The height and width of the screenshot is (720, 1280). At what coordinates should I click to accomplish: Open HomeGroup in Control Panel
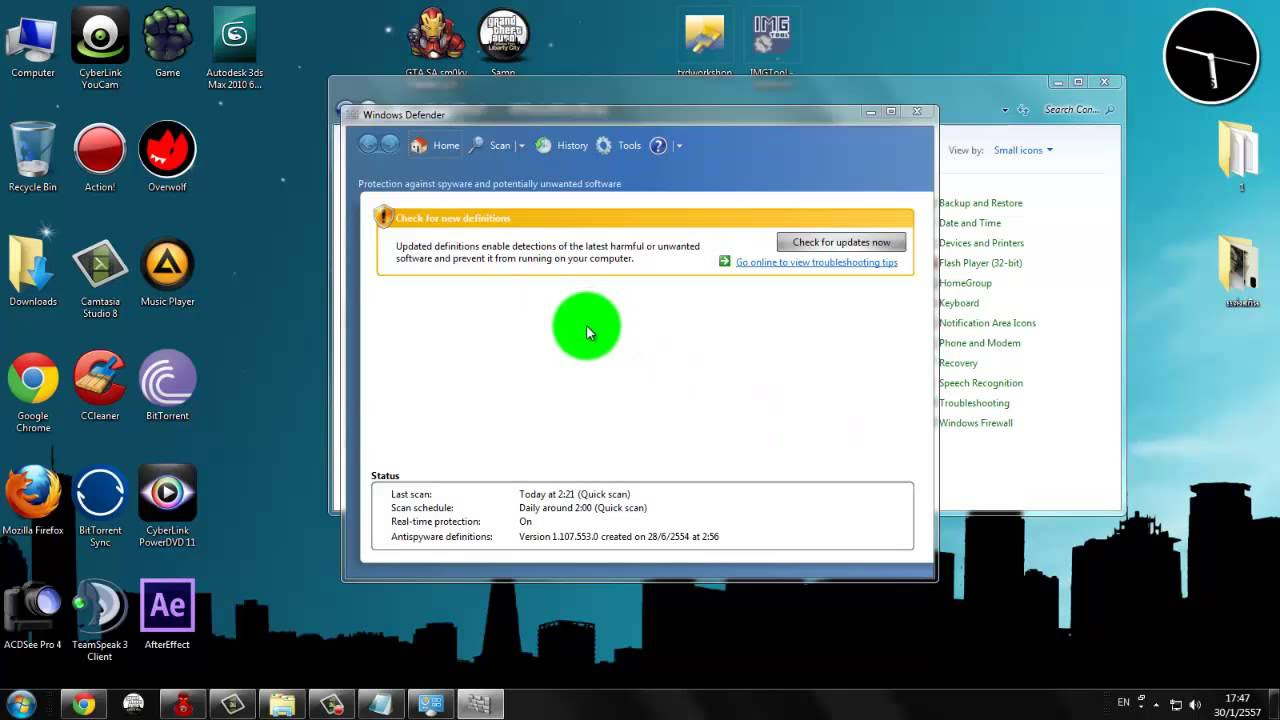pos(965,283)
